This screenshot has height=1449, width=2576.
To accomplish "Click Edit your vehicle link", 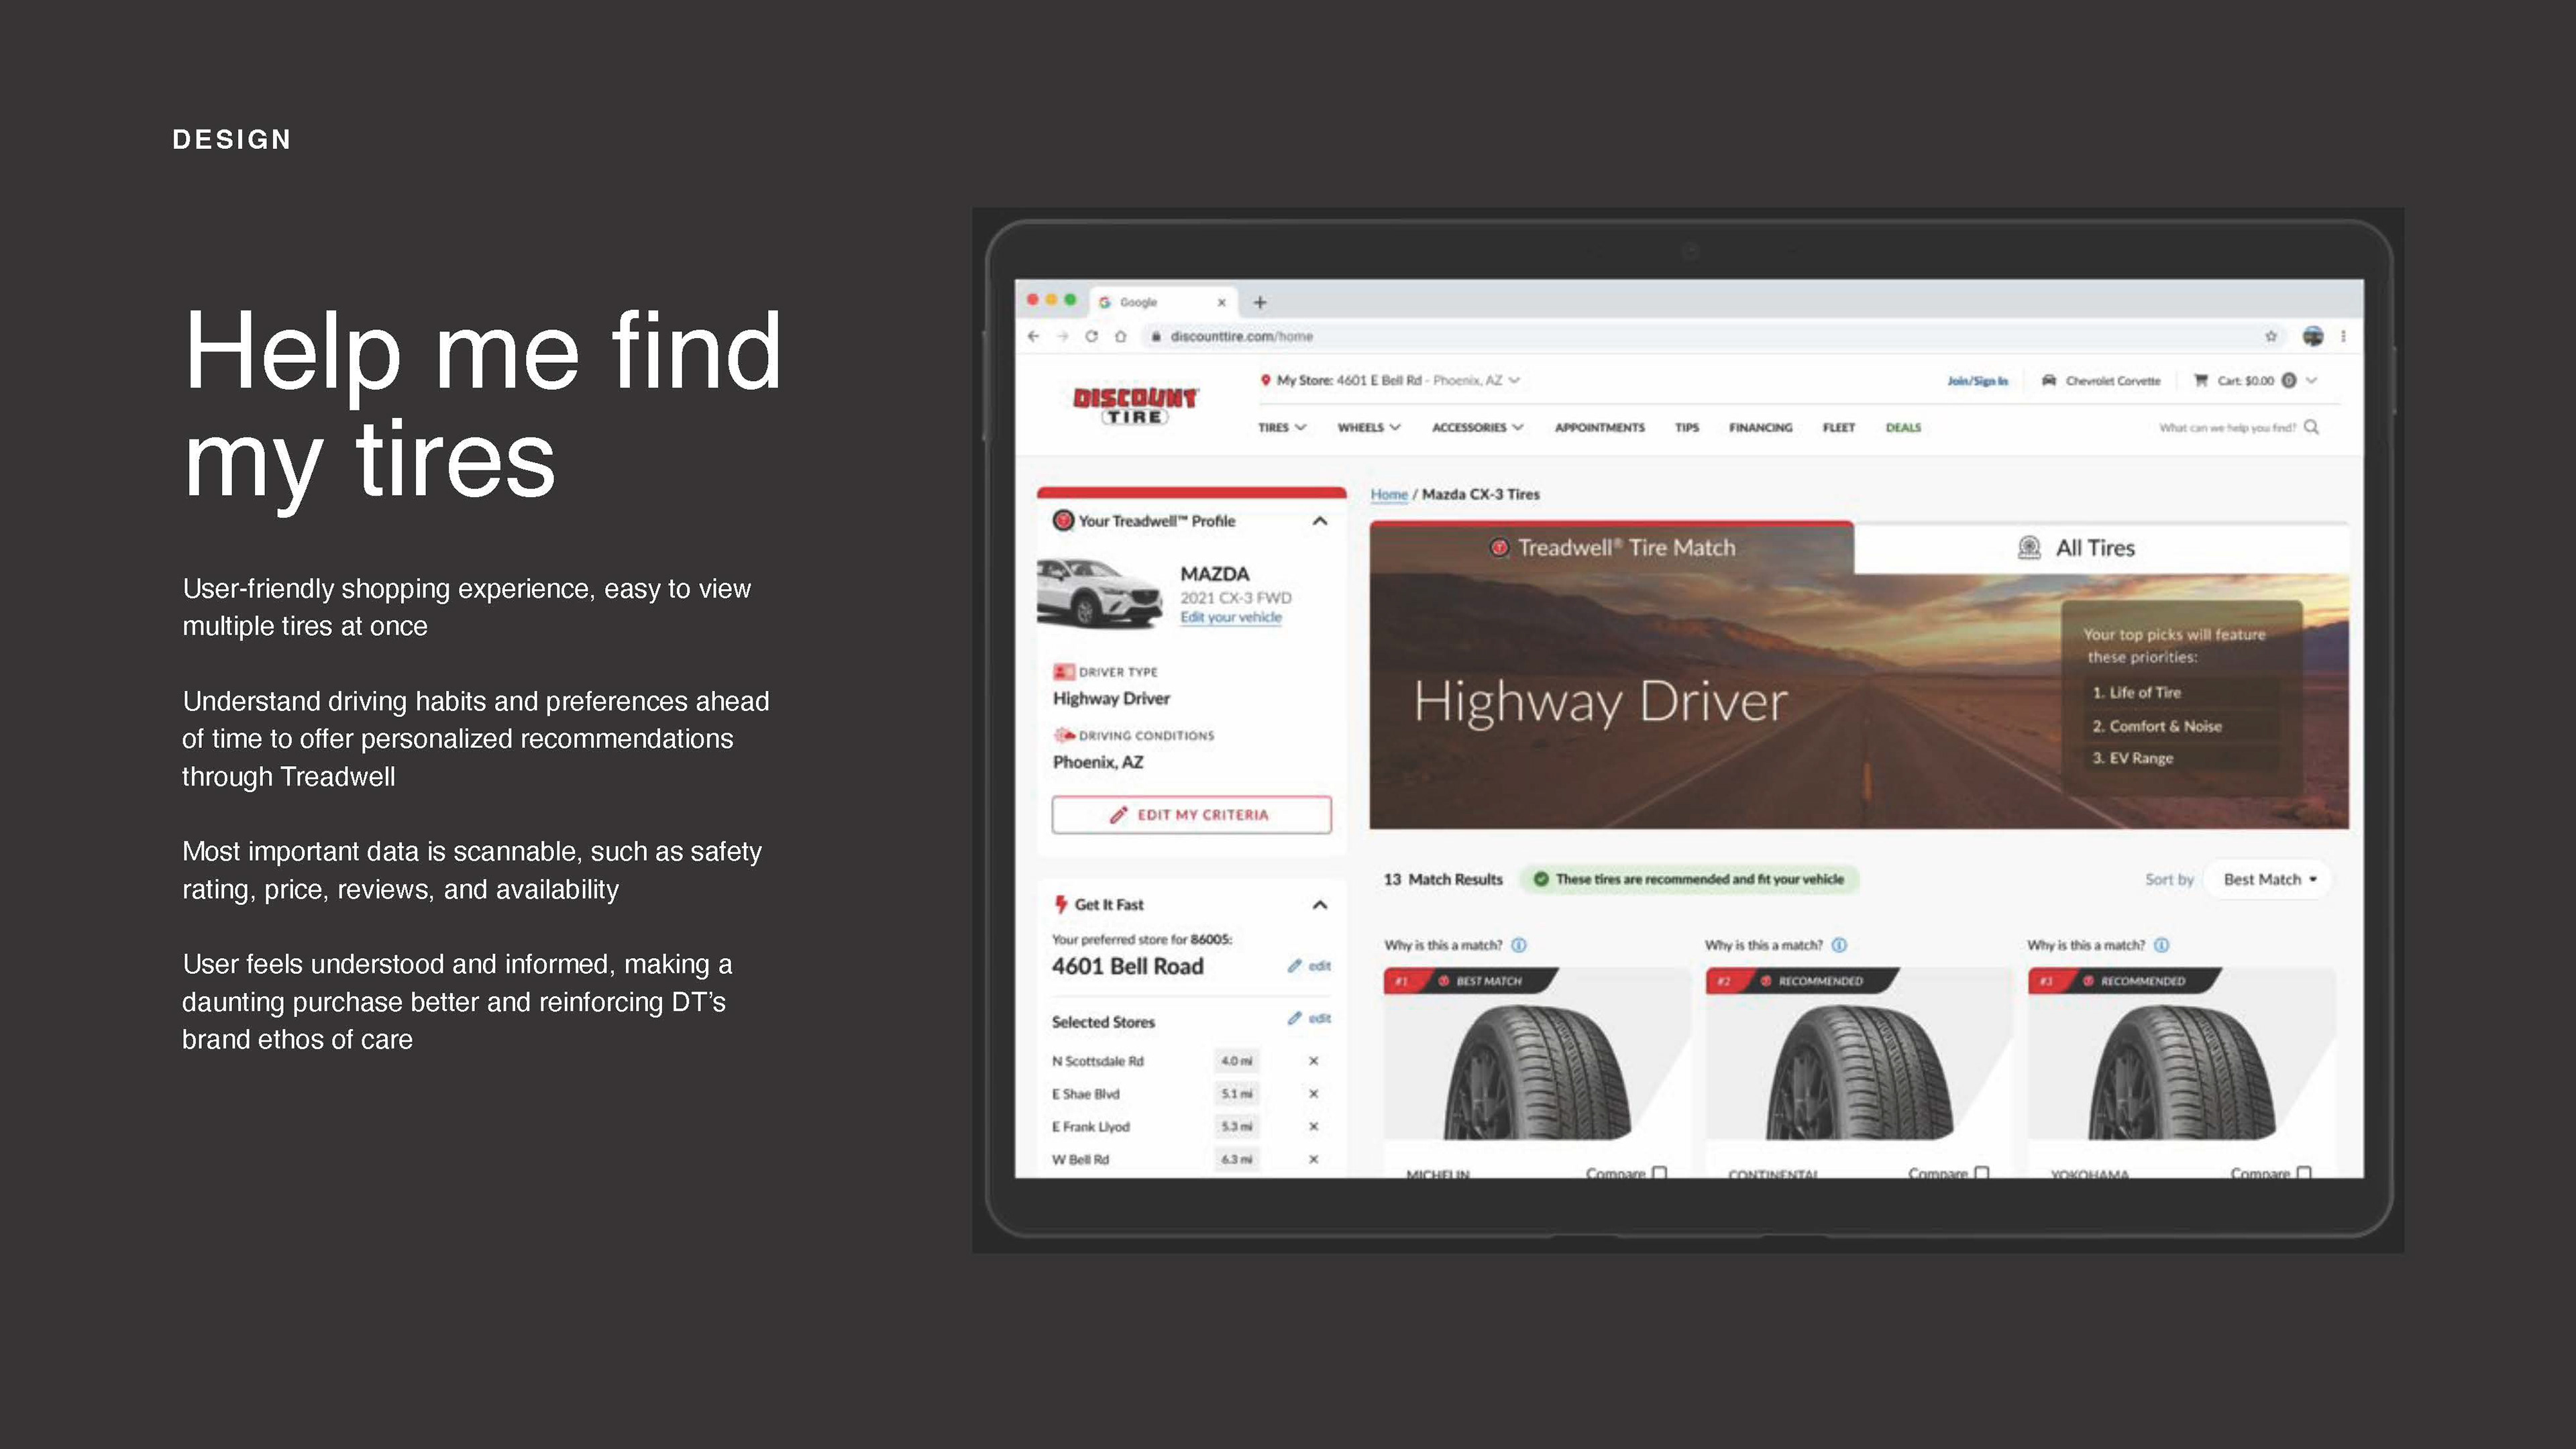I will 1230,617.
